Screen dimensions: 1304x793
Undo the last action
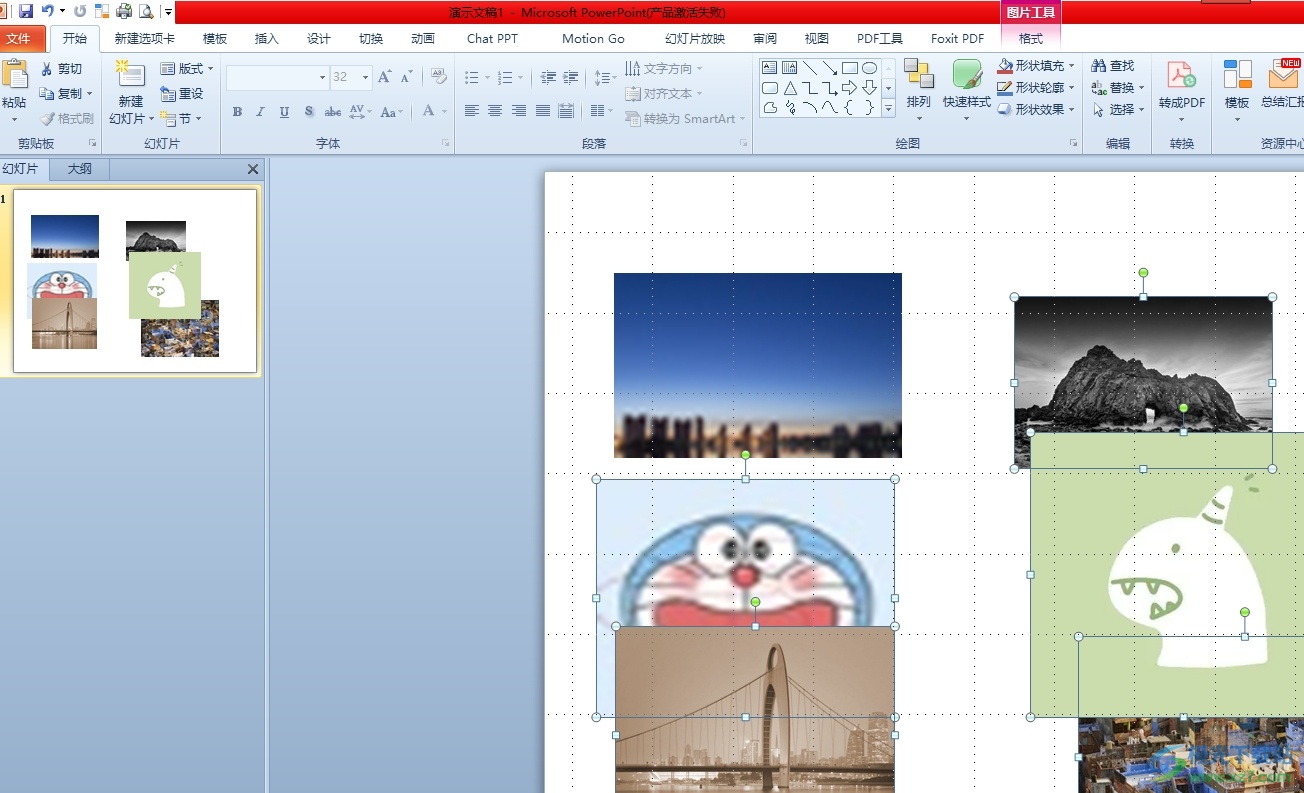click(x=47, y=11)
